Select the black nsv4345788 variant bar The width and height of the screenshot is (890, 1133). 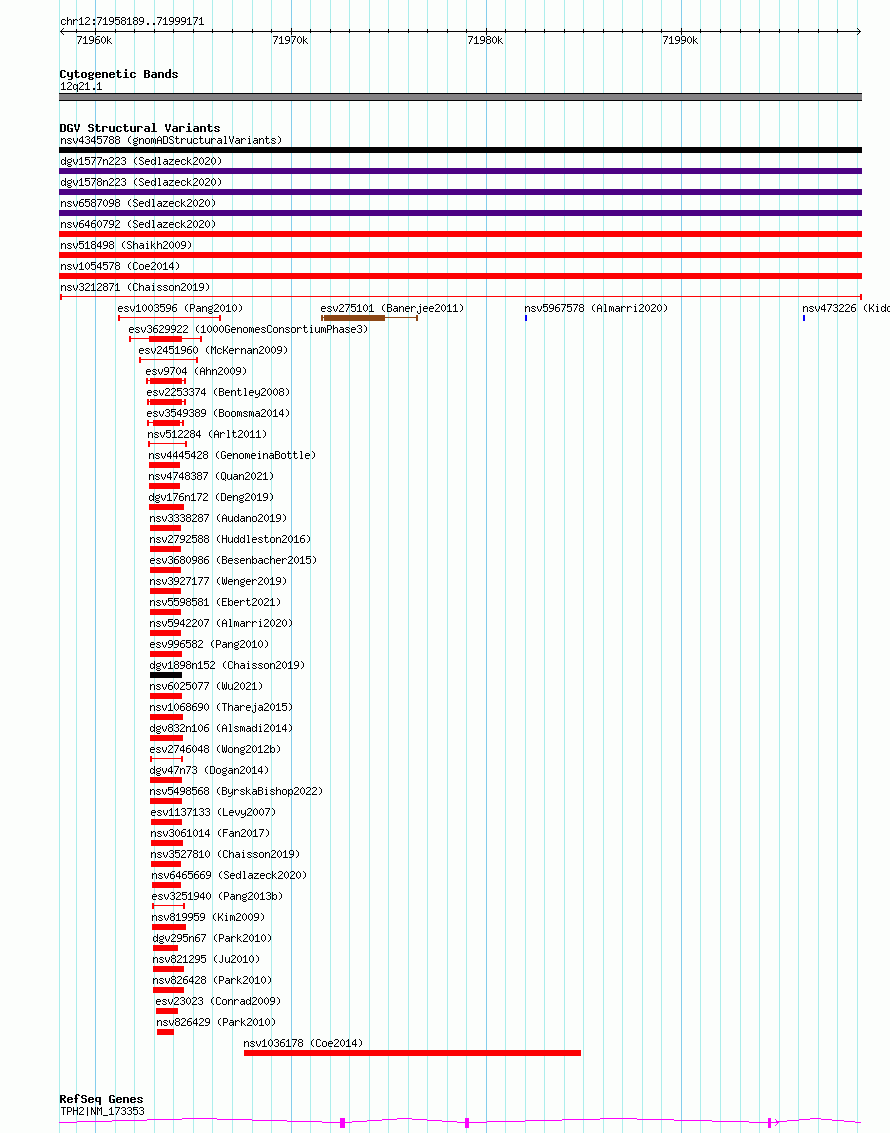tap(460, 150)
